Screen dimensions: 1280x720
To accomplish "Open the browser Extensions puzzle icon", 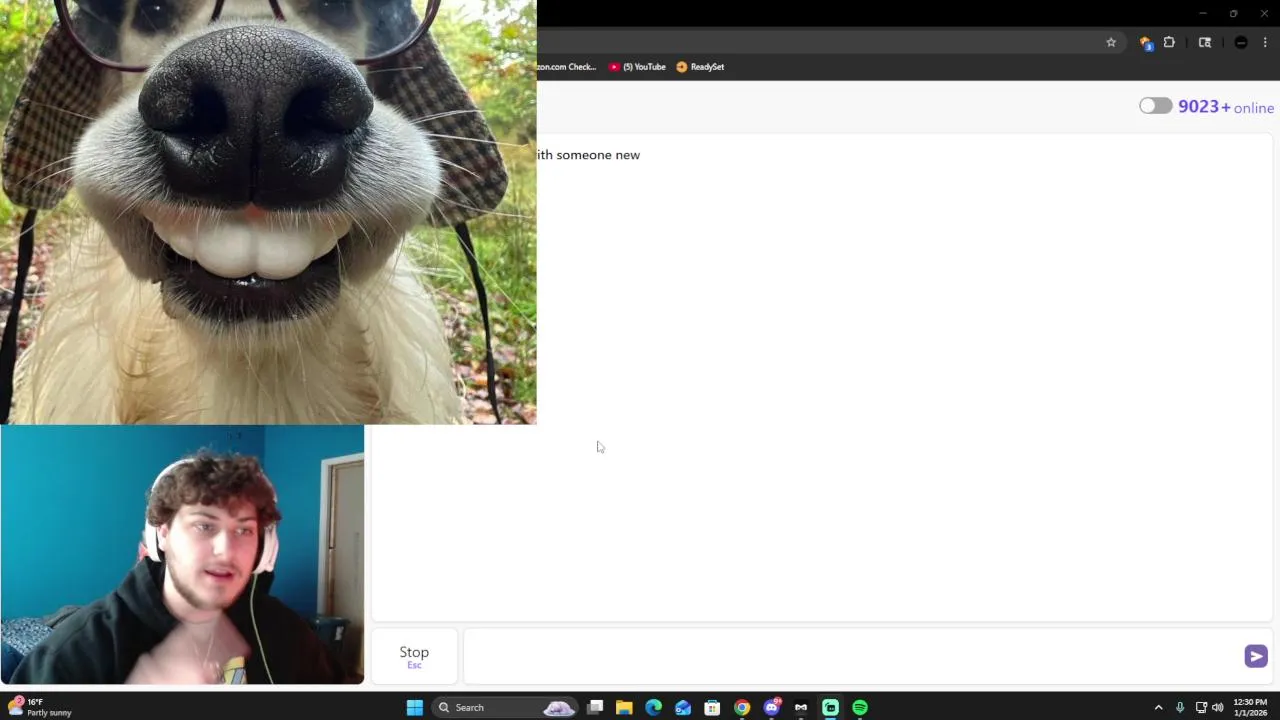I will [x=1169, y=42].
